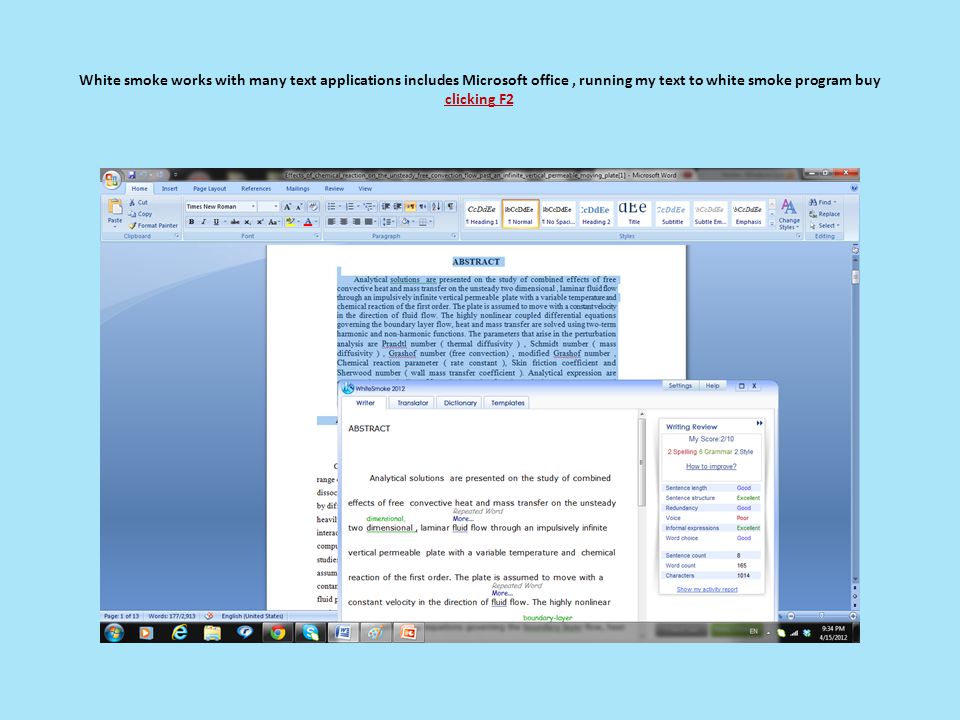Apply the Subtitle style
This screenshot has width=960, height=720.
(672, 214)
